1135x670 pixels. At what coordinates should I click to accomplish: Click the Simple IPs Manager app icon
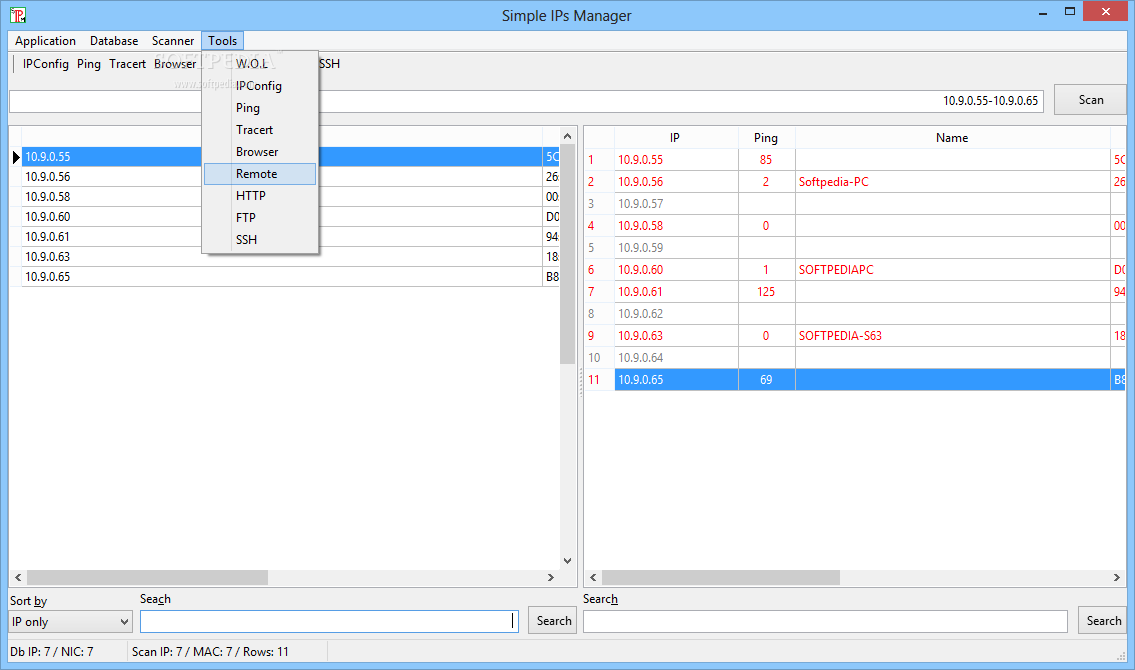pos(17,14)
